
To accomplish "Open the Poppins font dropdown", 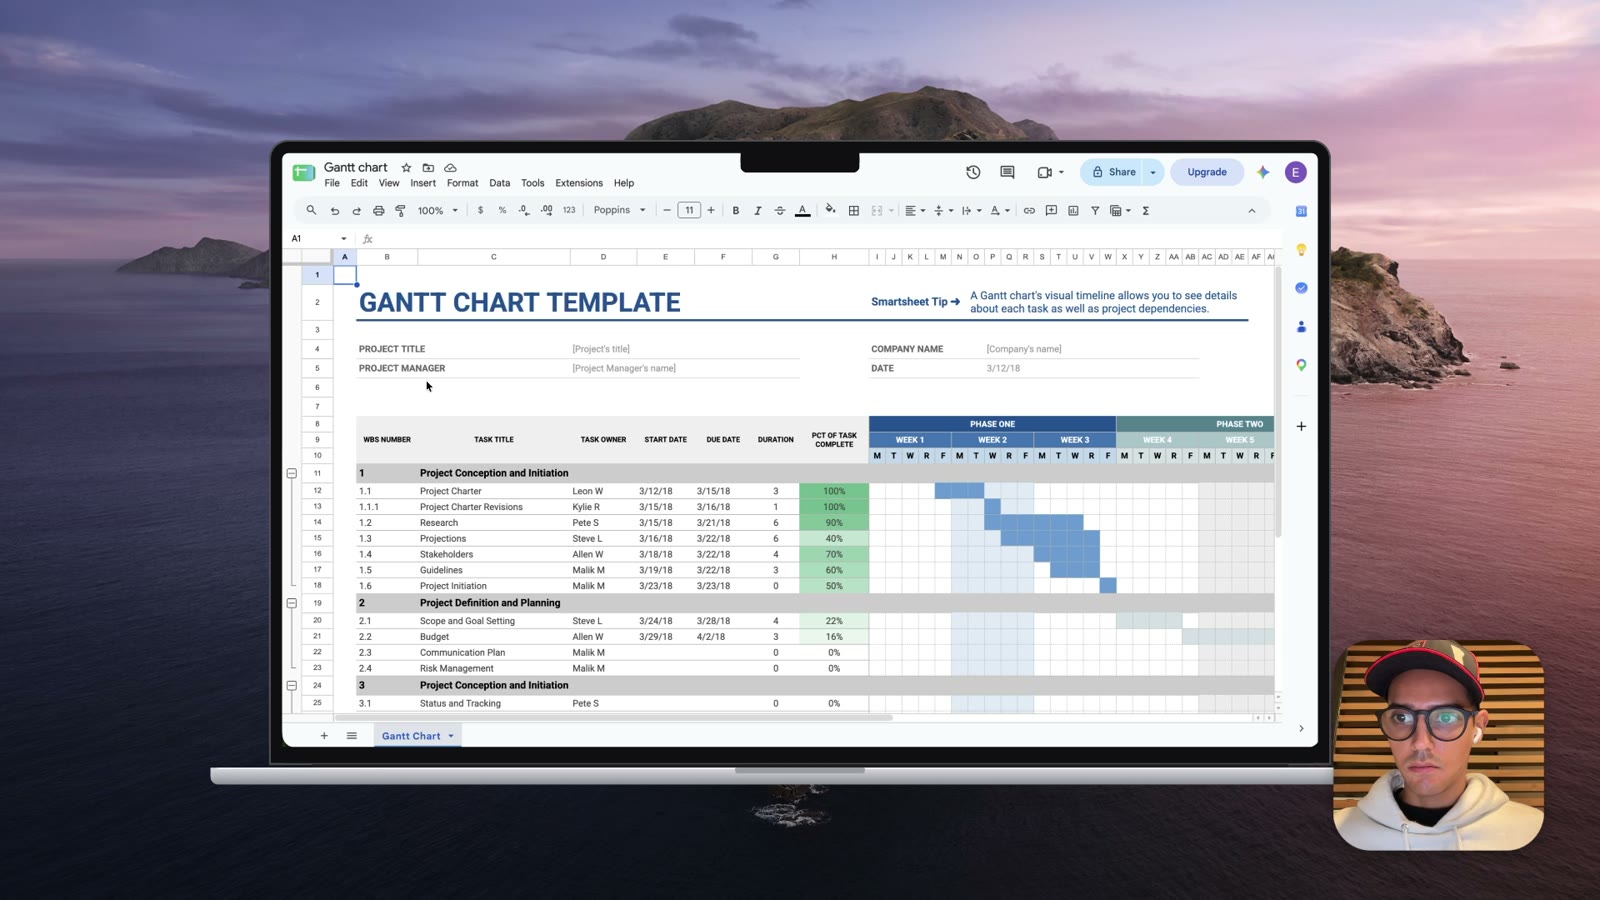I will click(x=620, y=210).
